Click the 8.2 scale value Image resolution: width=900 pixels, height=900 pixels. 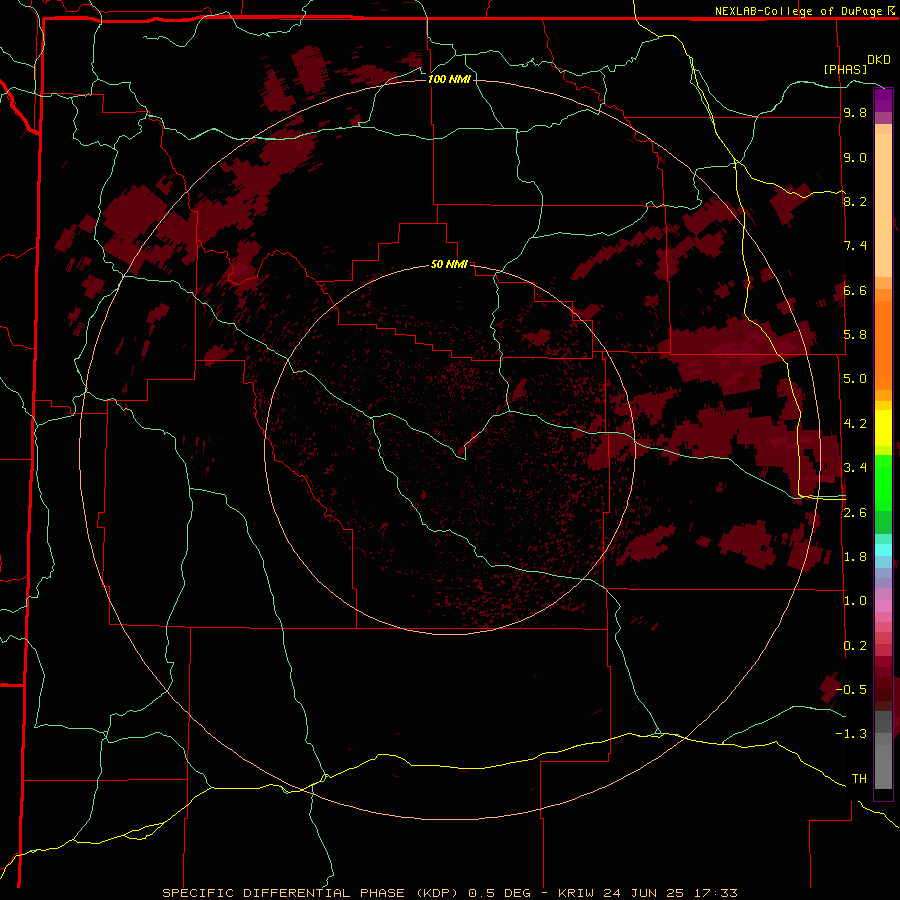click(855, 201)
